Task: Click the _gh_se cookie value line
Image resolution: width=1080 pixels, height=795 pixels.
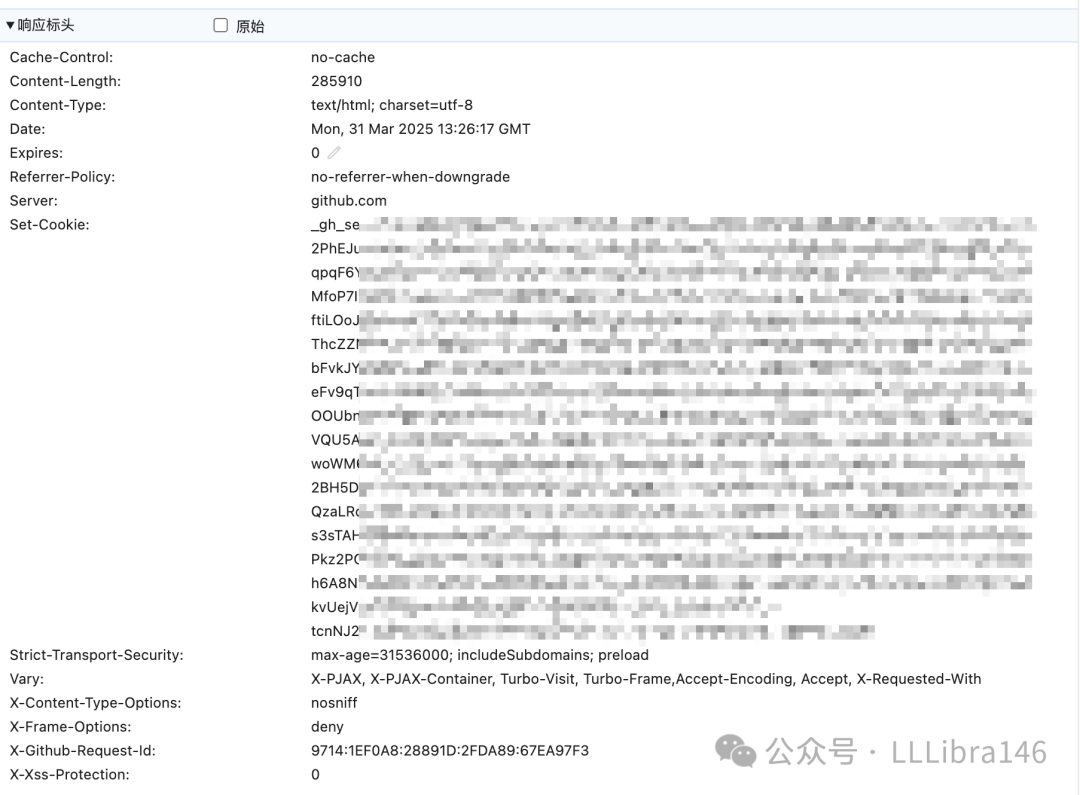Action: pos(674,225)
